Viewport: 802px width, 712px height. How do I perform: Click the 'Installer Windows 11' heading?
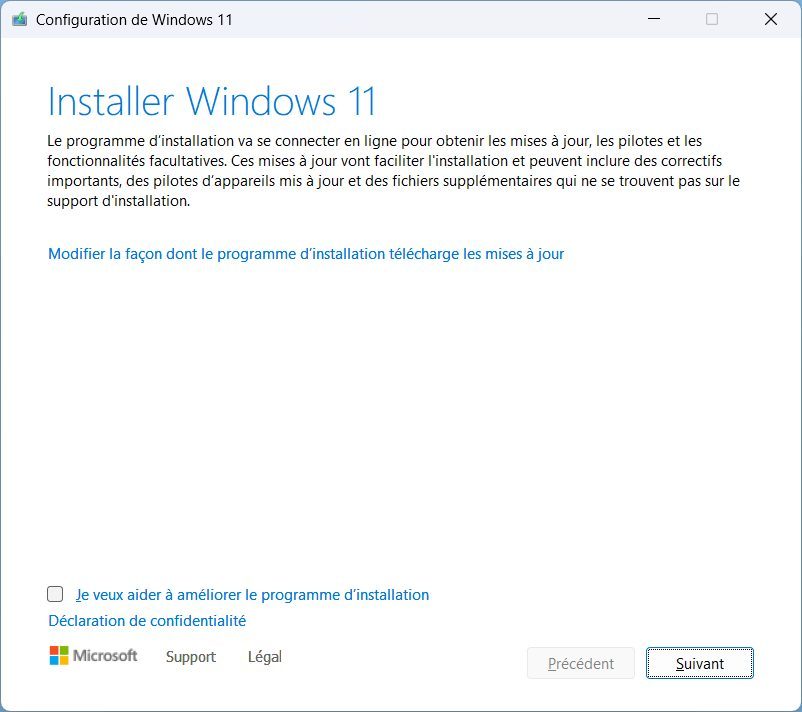(x=212, y=102)
